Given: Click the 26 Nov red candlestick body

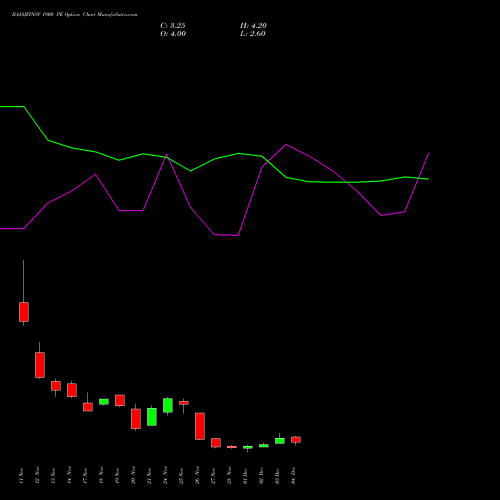Looking at the screenshot, I should pos(200,426).
